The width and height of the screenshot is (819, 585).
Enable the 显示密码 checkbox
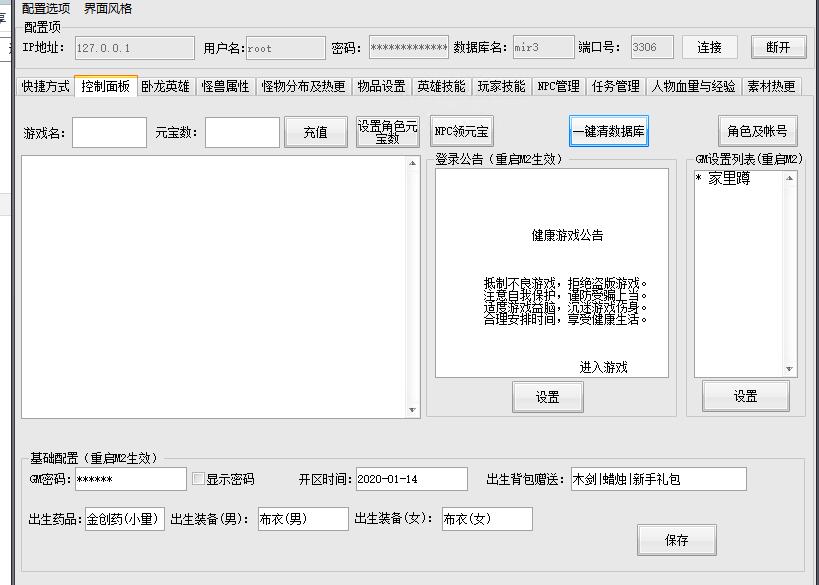click(x=199, y=479)
